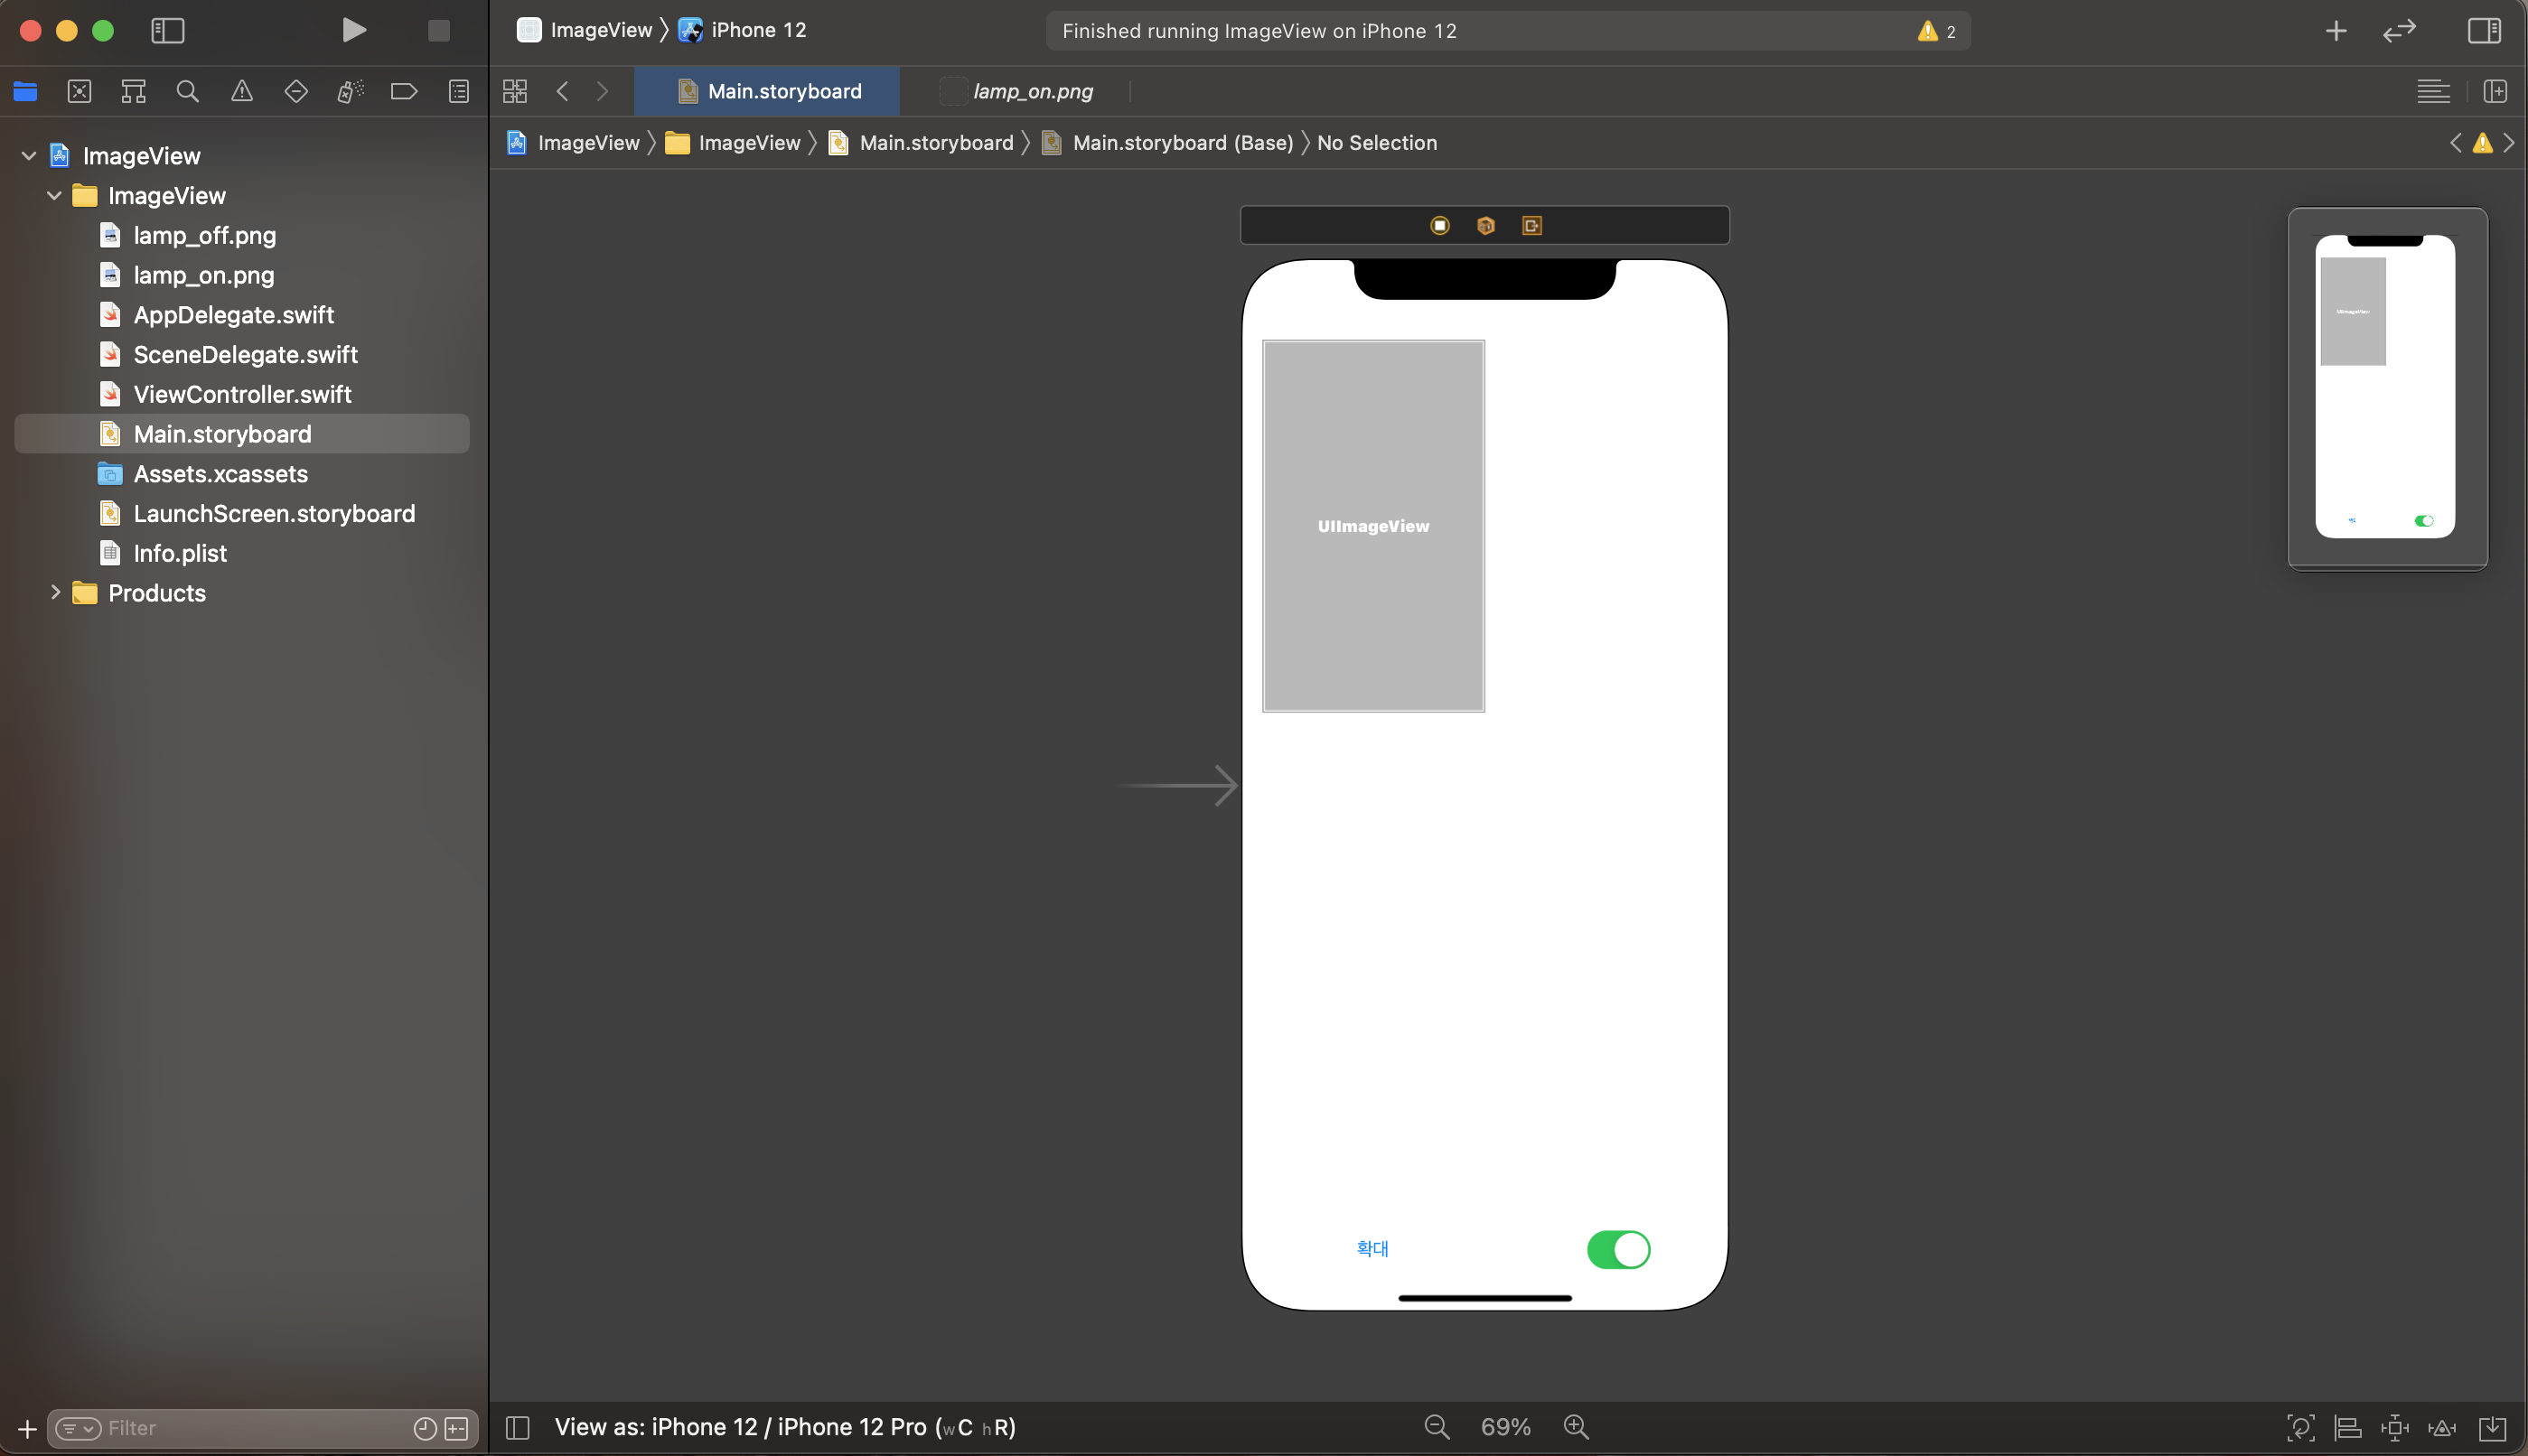Switch to lamp_on.png tab
The image size is (2528, 1456).
tap(1017, 92)
